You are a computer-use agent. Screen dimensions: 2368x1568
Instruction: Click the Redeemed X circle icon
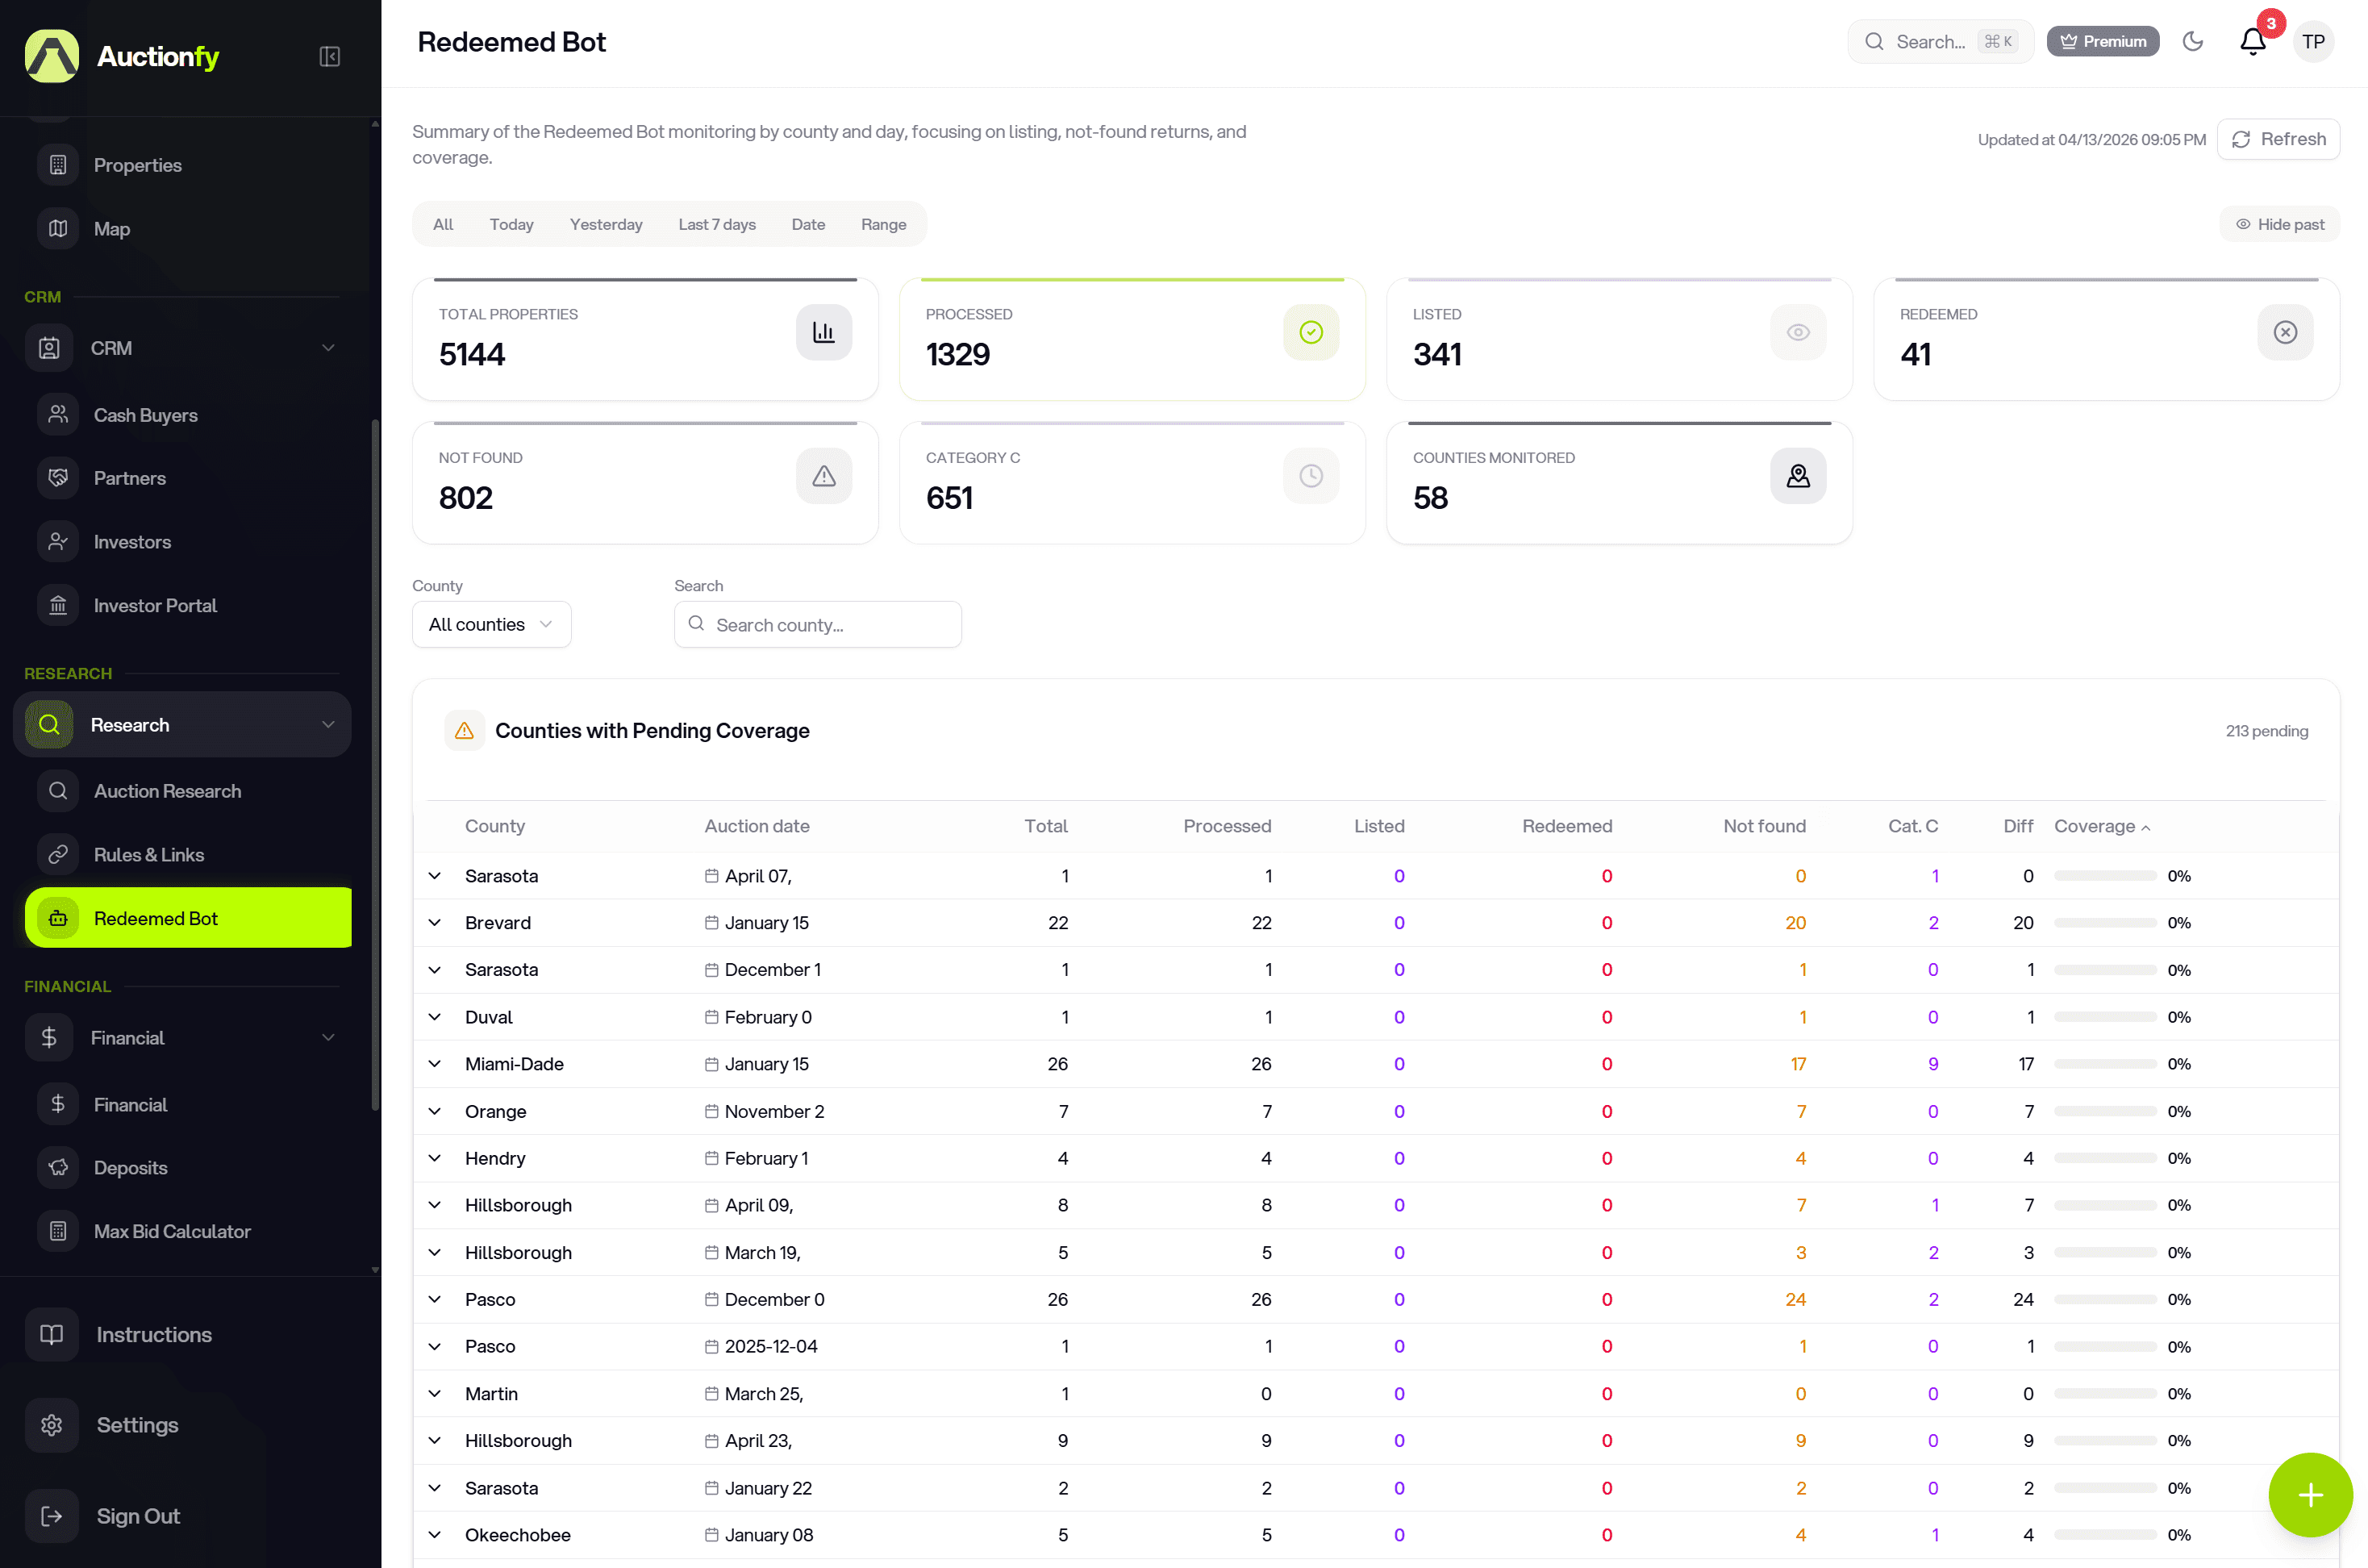tap(2284, 332)
